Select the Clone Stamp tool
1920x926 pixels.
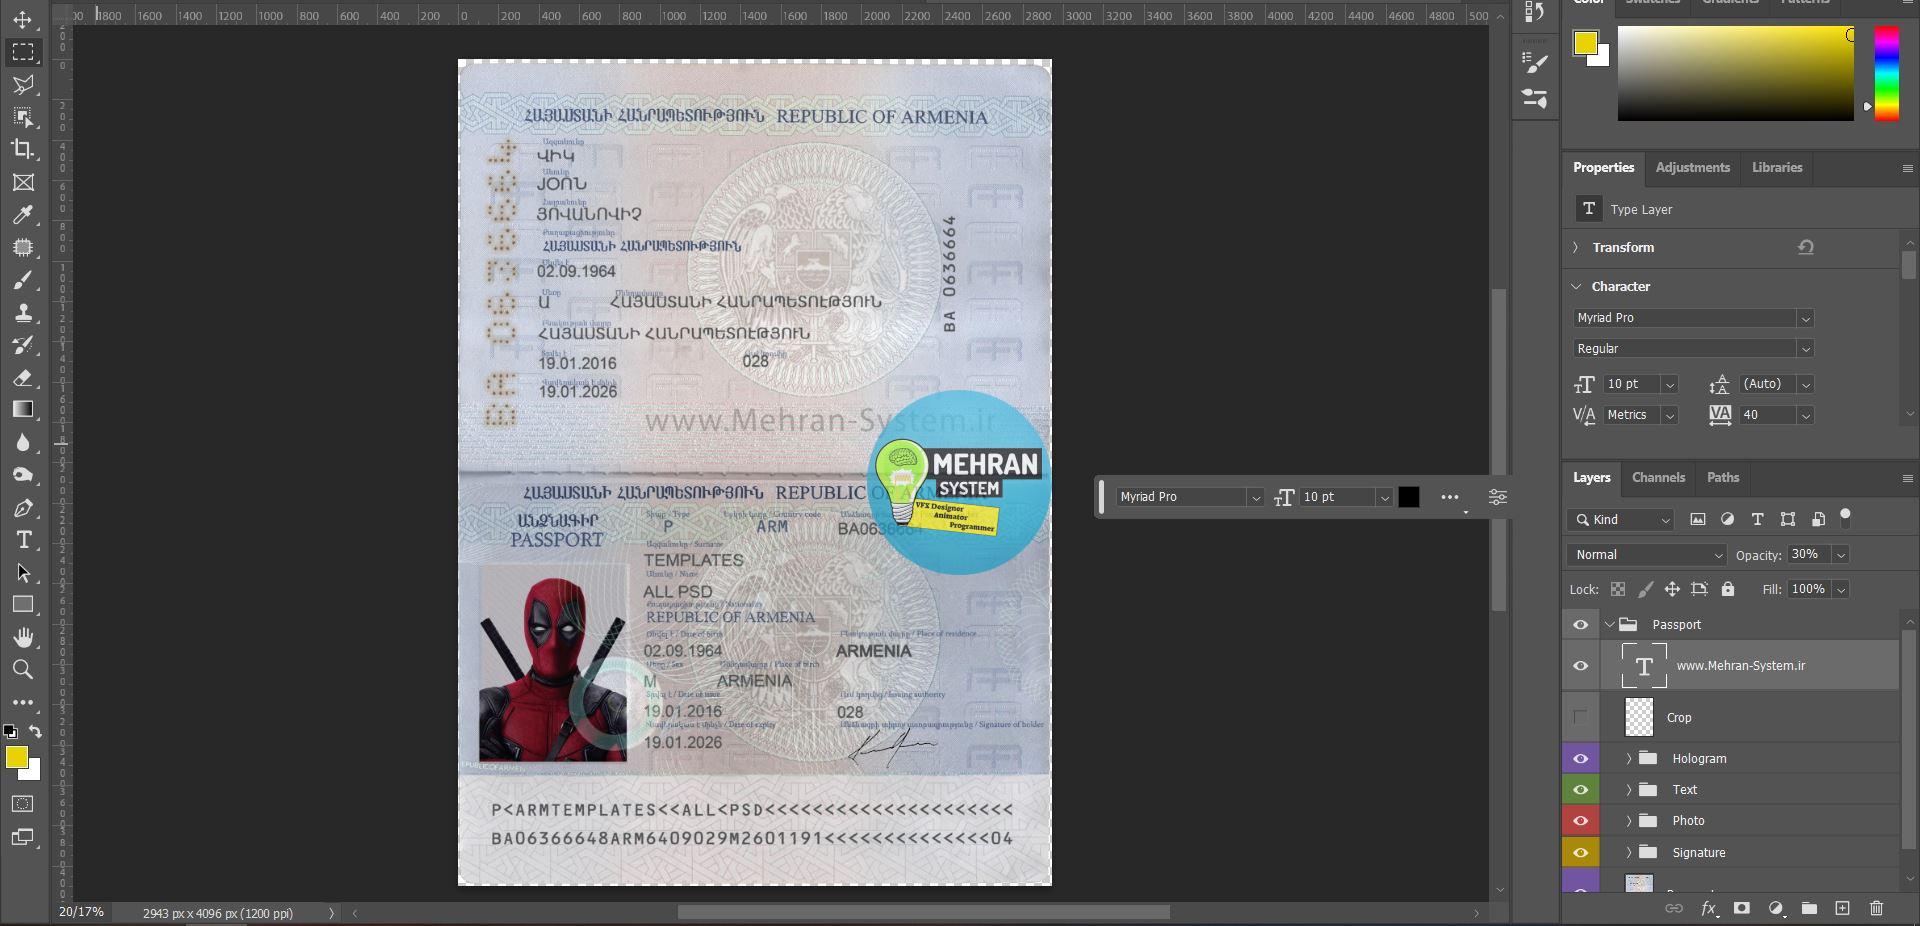pos(23,312)
